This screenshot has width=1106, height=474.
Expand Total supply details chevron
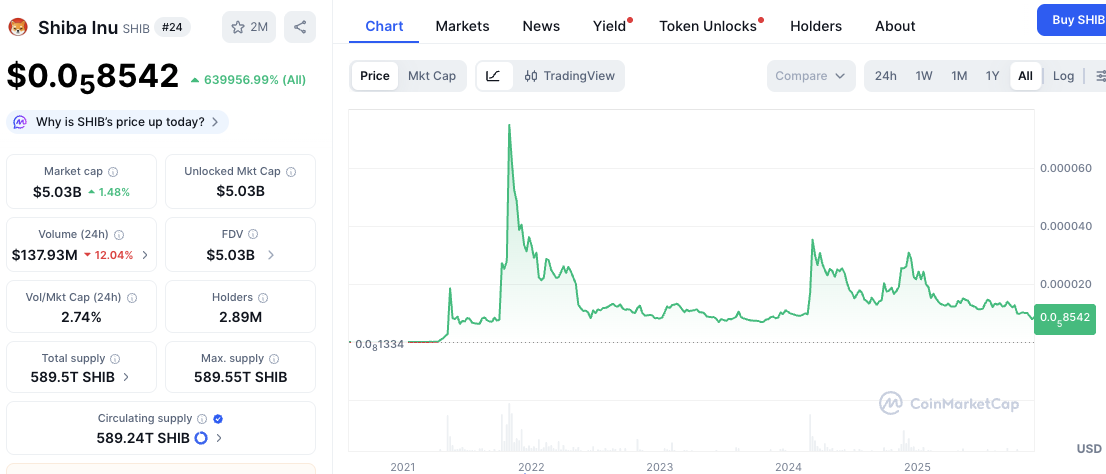point(125,377)
